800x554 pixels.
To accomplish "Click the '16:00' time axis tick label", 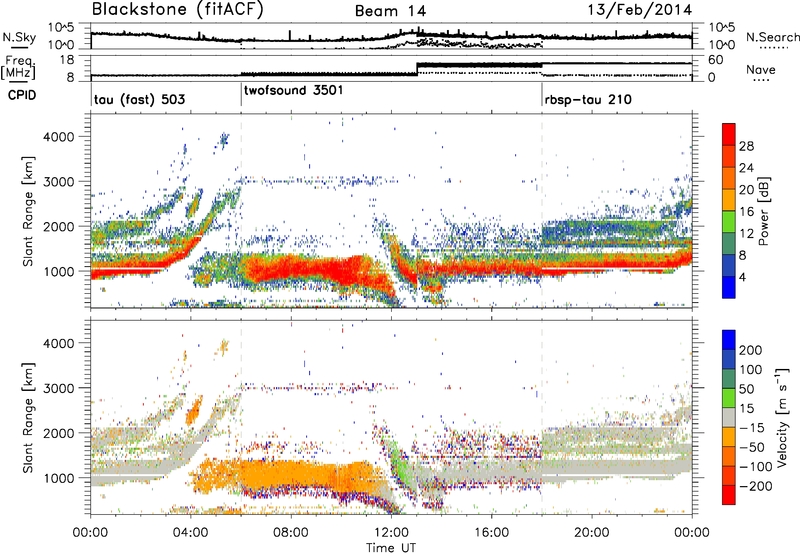I will click(x=491, y=533).
